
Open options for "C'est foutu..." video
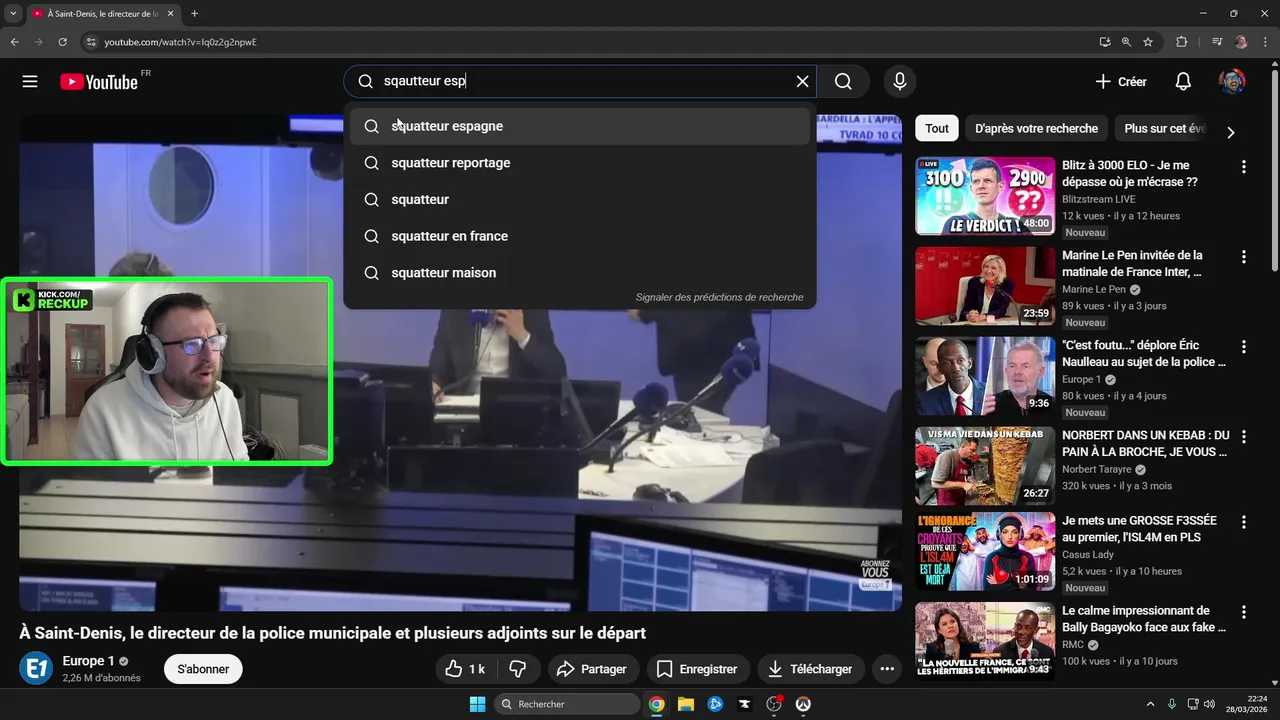1244,347
